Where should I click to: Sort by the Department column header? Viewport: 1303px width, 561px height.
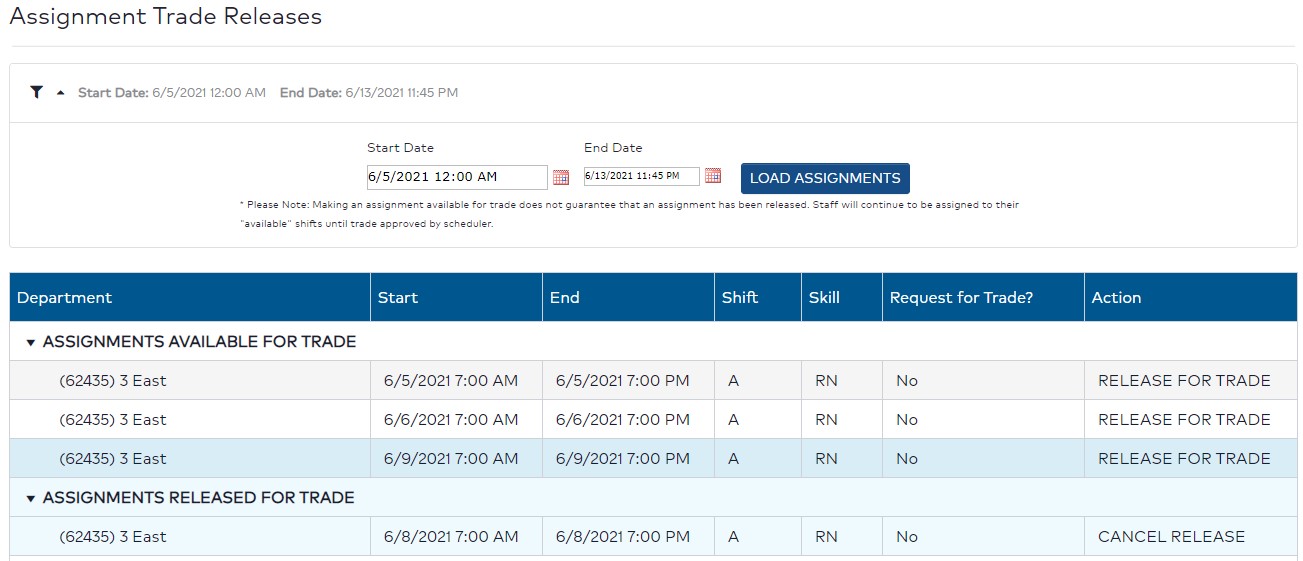tap(65, 298)
